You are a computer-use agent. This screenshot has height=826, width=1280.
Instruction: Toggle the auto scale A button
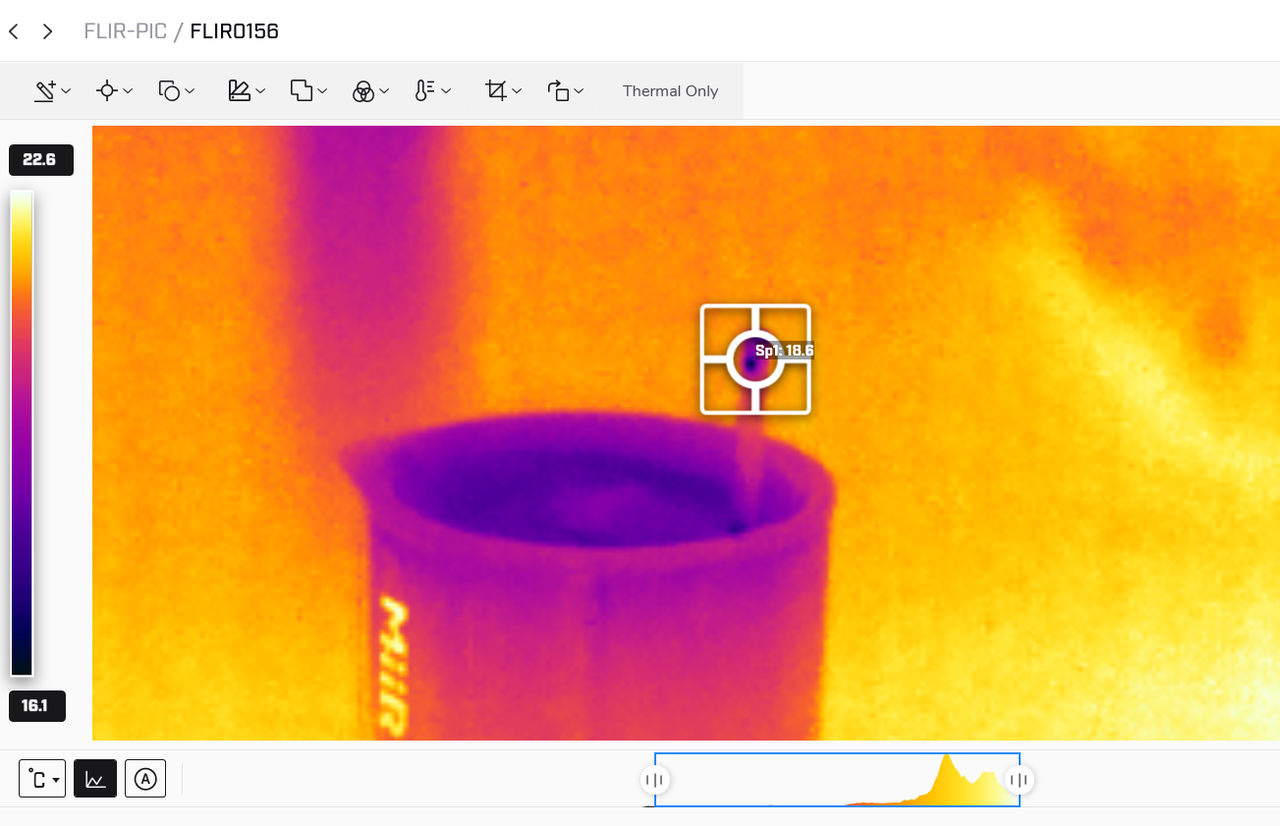click(146, 778)
